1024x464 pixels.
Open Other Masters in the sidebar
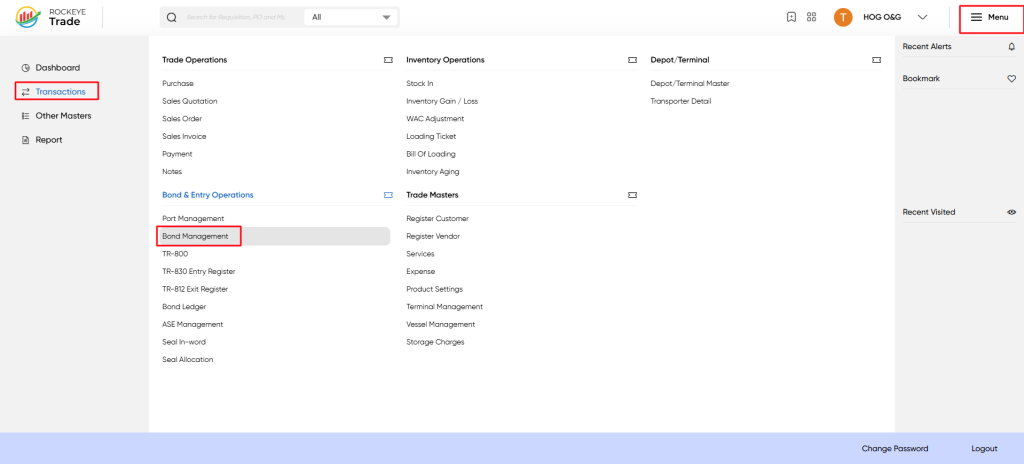56,116
